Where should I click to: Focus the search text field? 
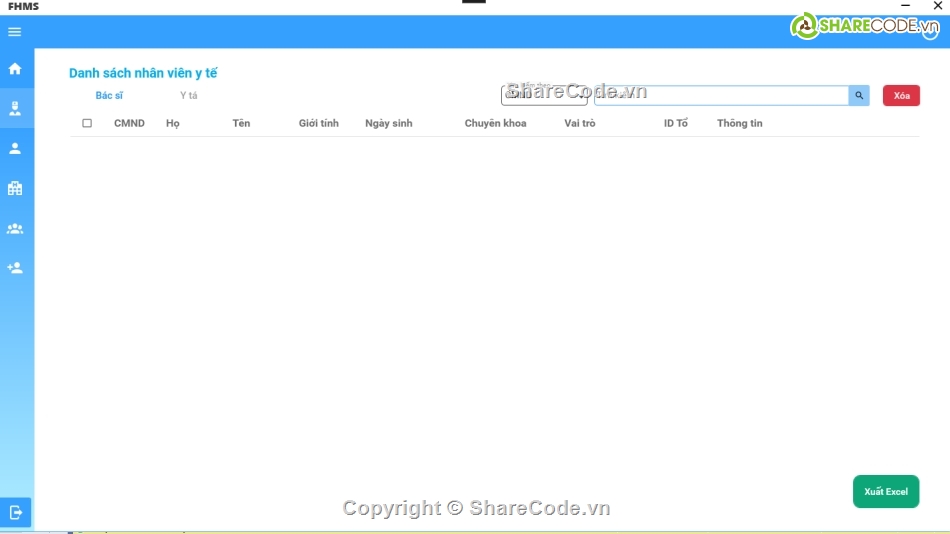(x=720, y=96)
